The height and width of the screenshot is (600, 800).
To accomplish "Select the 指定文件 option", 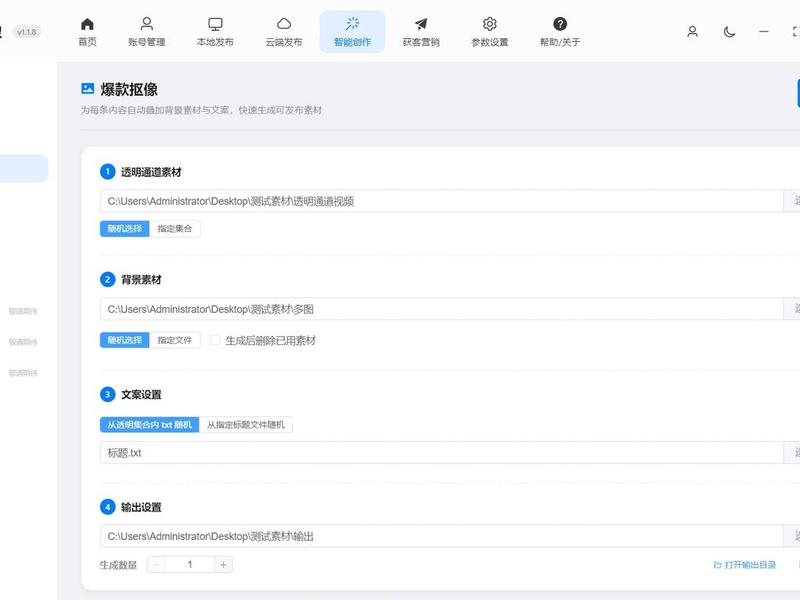I will click(174, 340).
